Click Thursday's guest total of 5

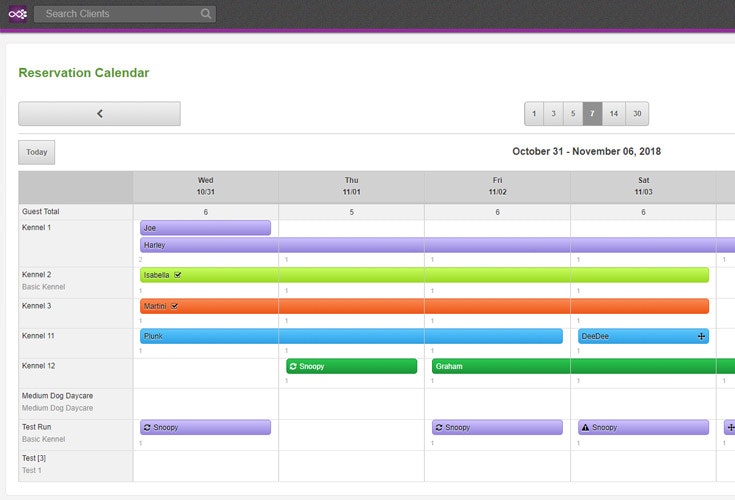tap(352, 212)
